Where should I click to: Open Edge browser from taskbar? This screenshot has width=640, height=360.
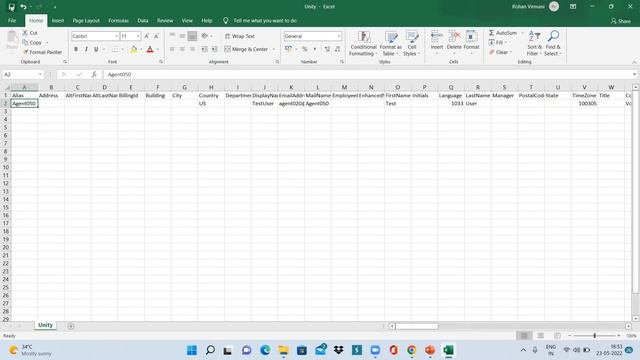pyautogui.click(x=265, y=350)
